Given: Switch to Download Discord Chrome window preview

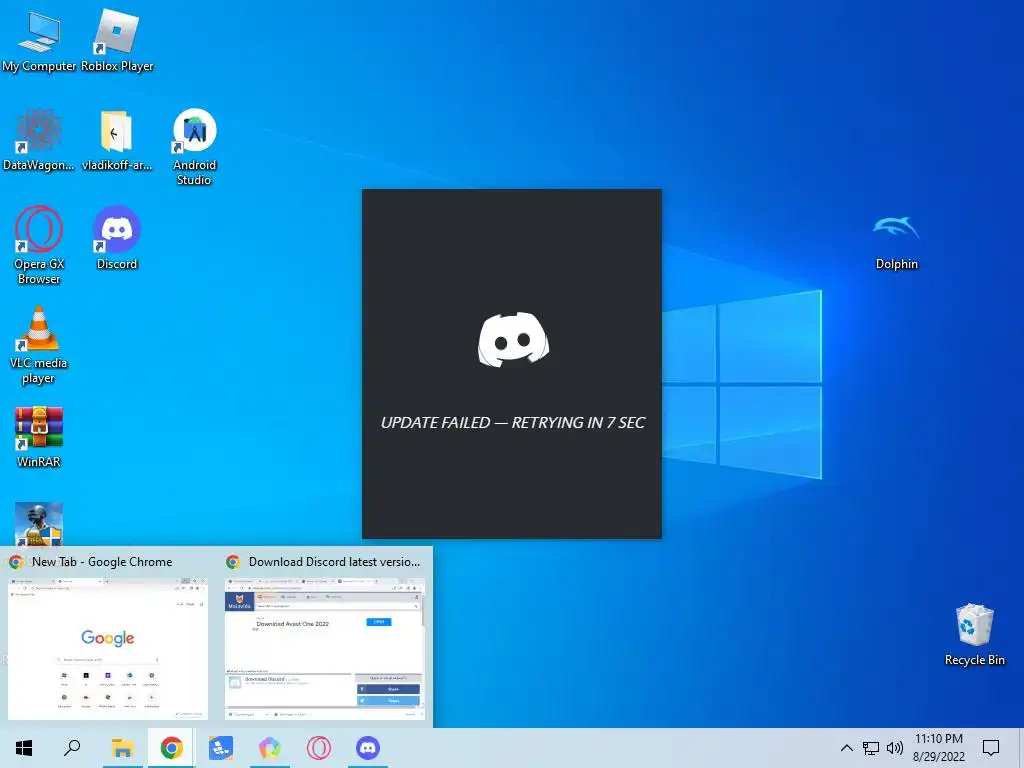Looking at the screenshot, I should pos(325,648).
